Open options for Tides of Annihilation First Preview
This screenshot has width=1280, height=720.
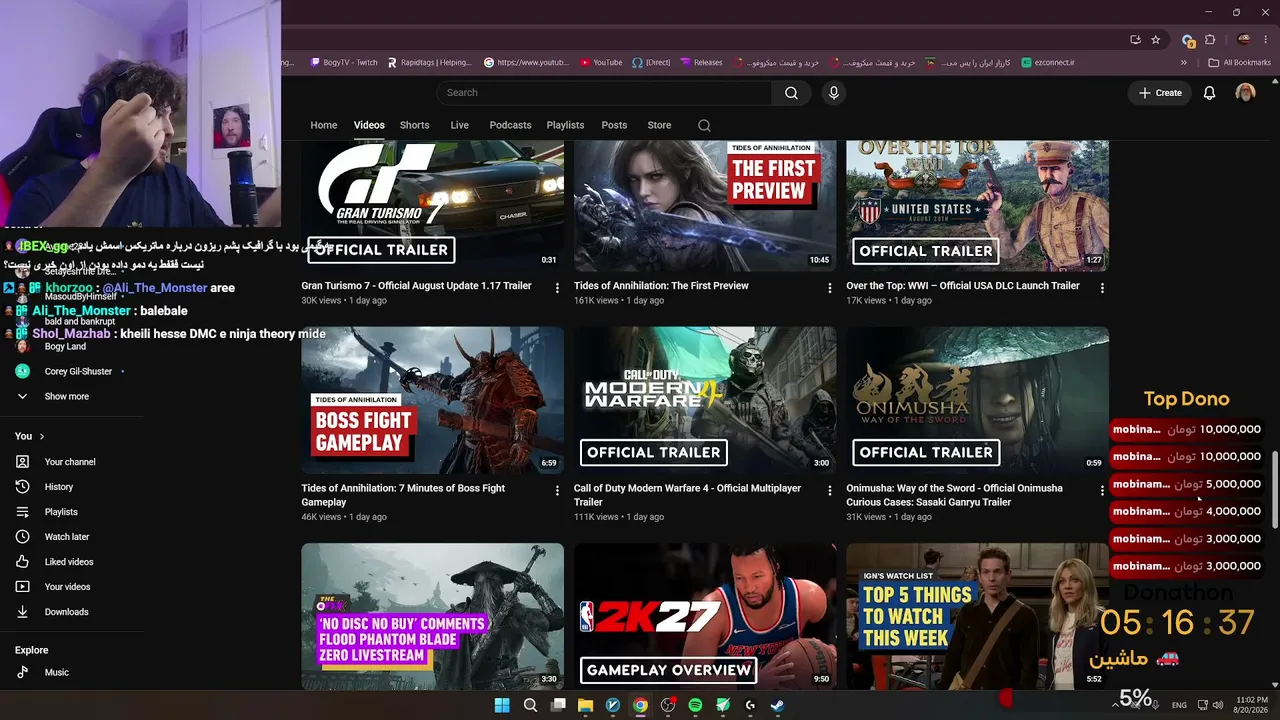[829, 288]
